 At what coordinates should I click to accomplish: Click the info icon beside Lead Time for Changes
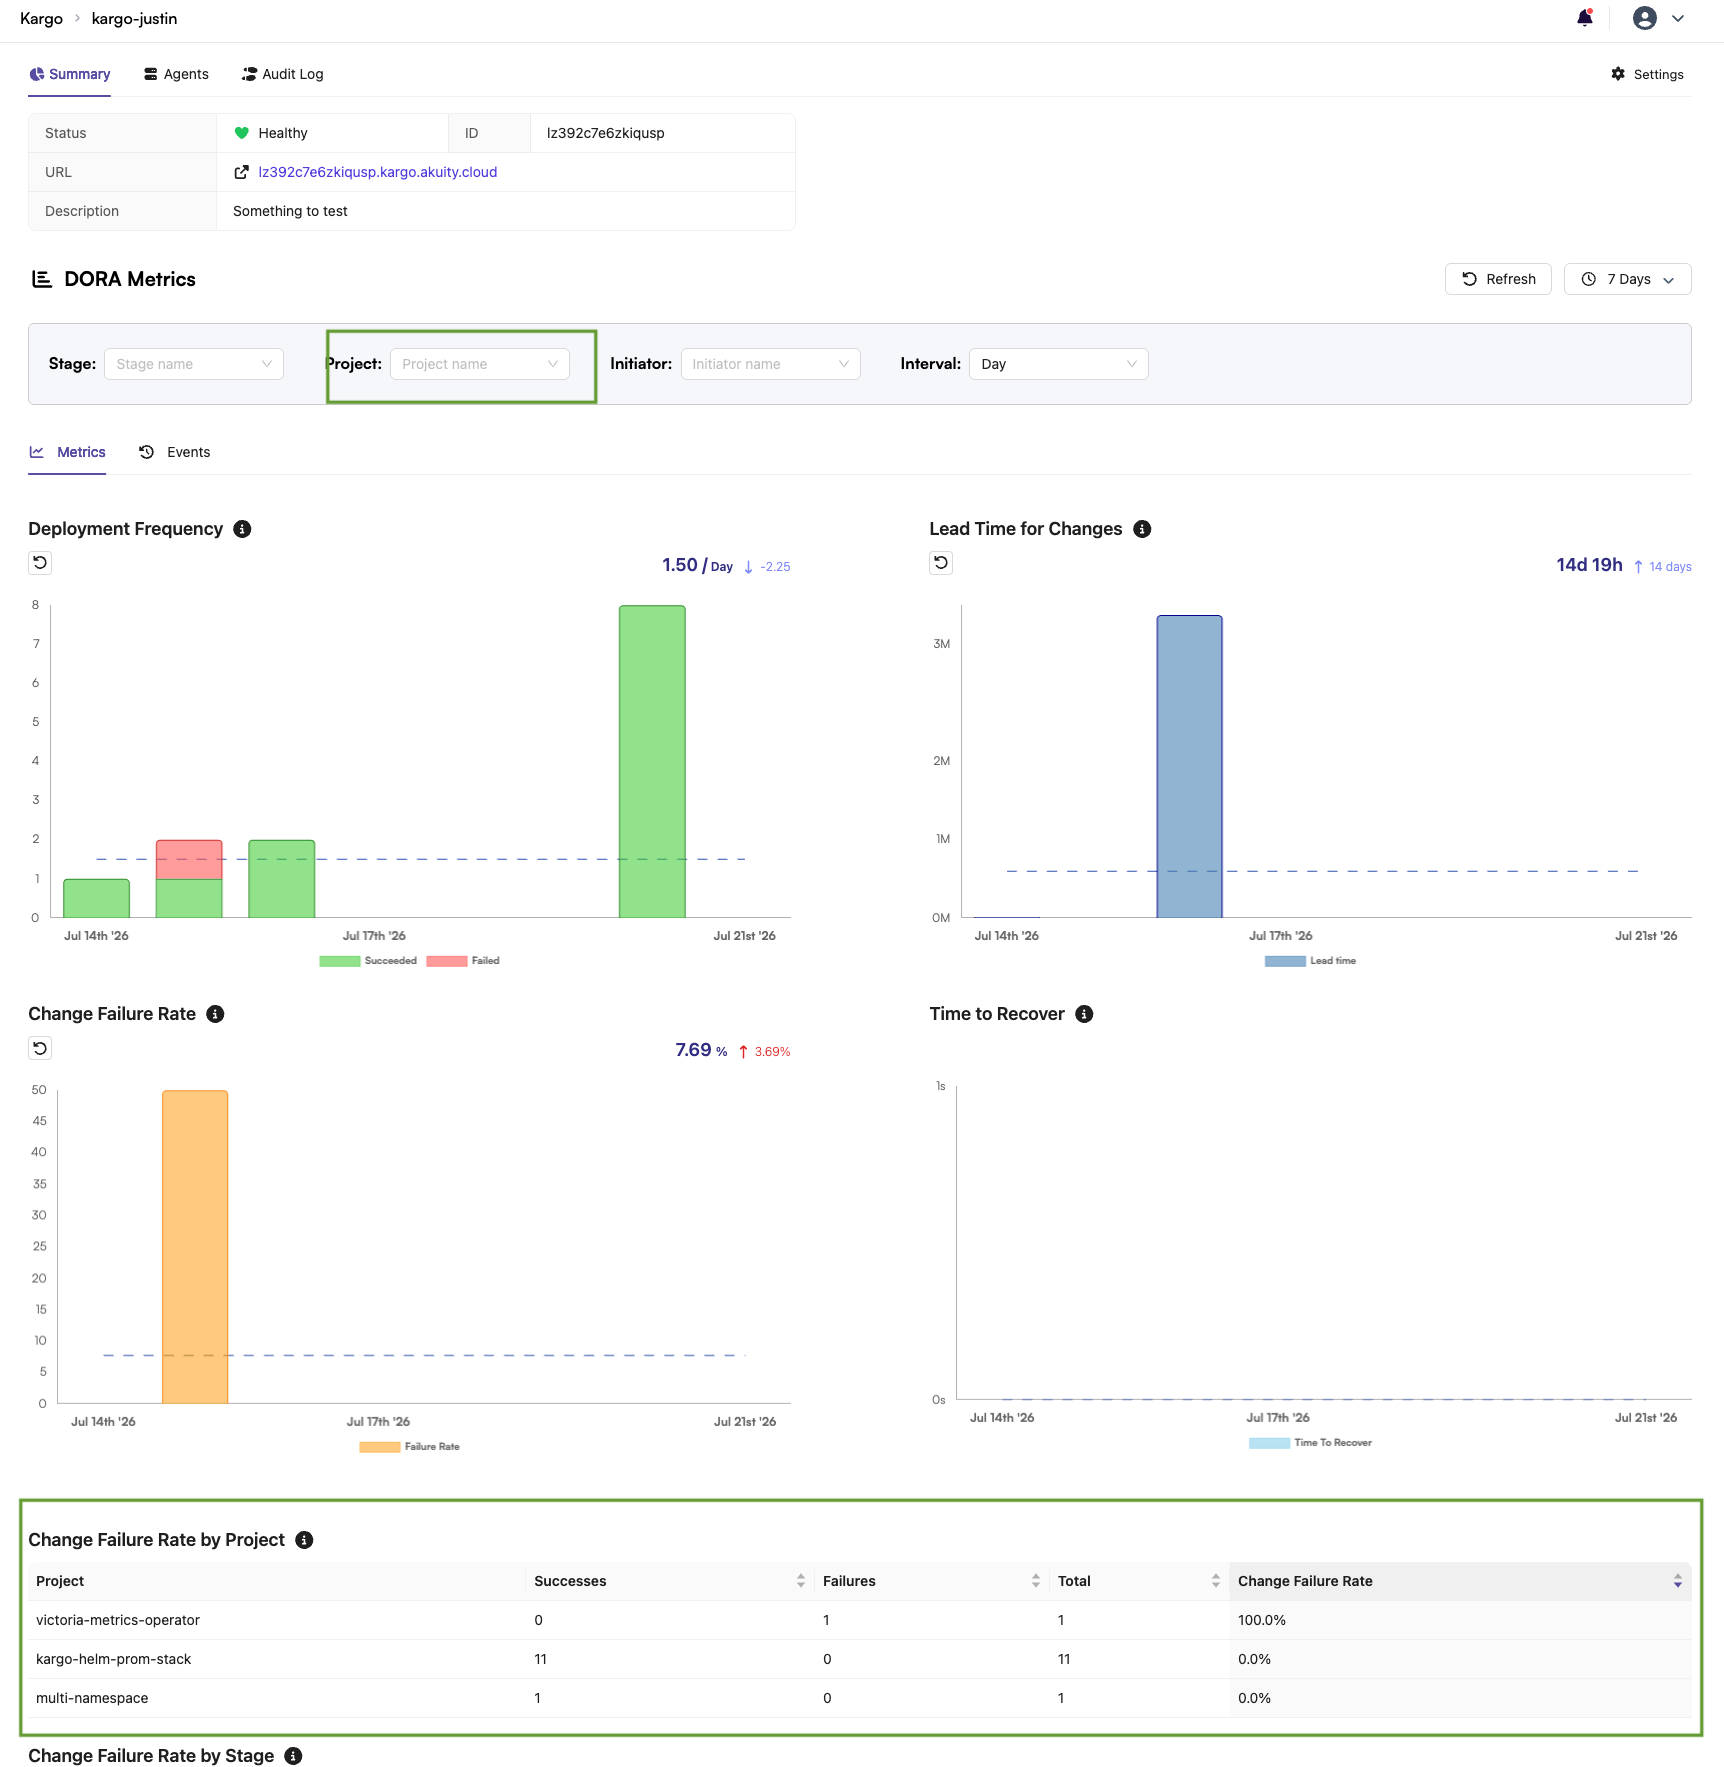coord(1142,529)
